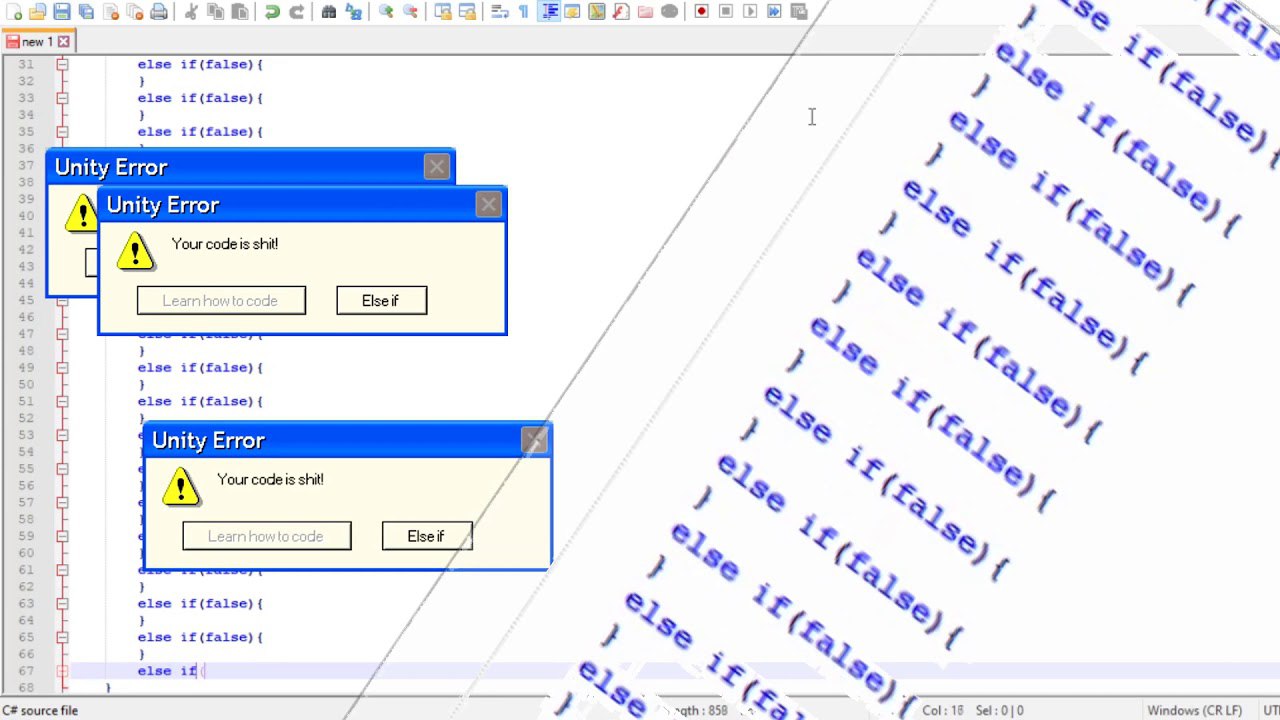Toggle the Document Map panel icon

tap(596, 12)
